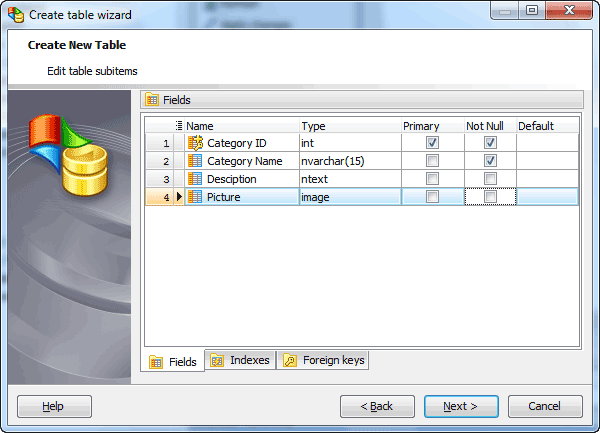Check Not Null for Desciption field
Viewport: 600px width, 433px height.
tap(490, 179)
